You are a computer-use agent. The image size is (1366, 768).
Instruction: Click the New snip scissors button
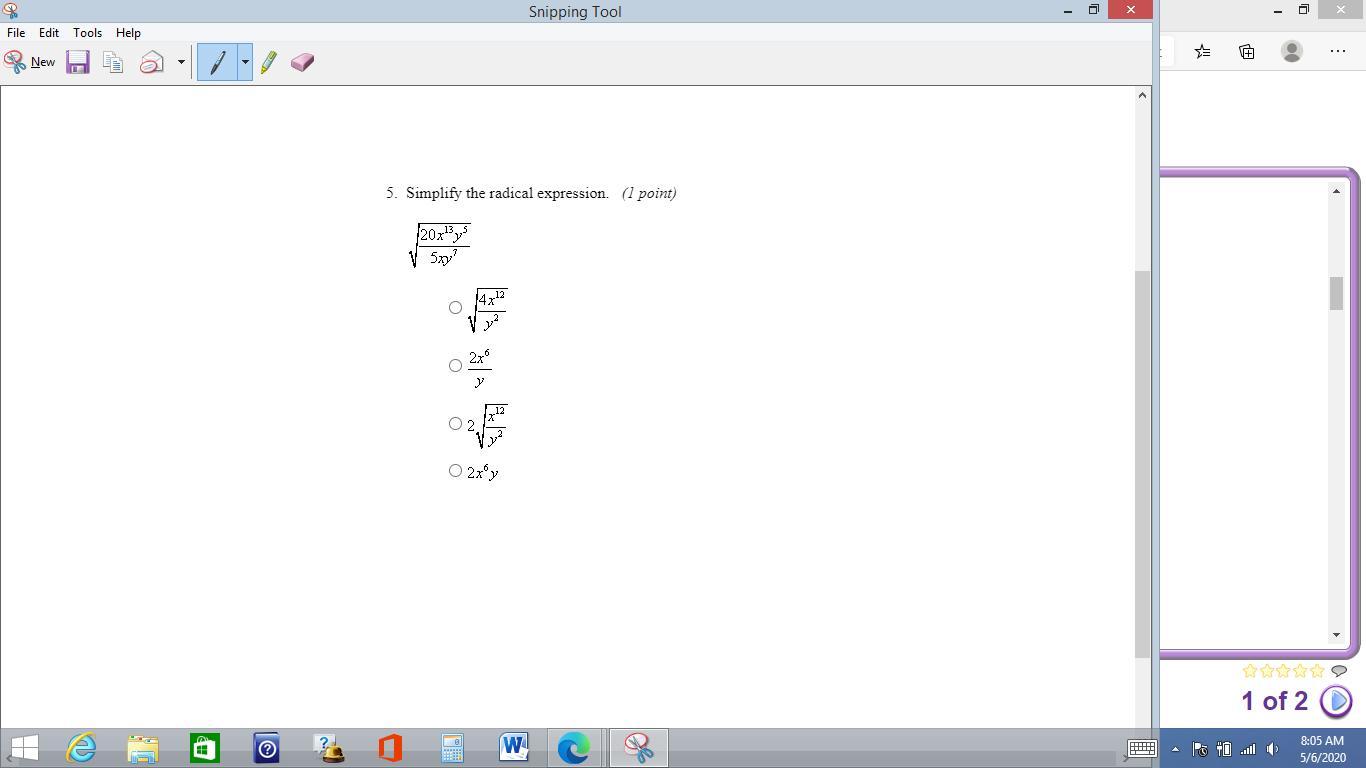coord(29,62)
